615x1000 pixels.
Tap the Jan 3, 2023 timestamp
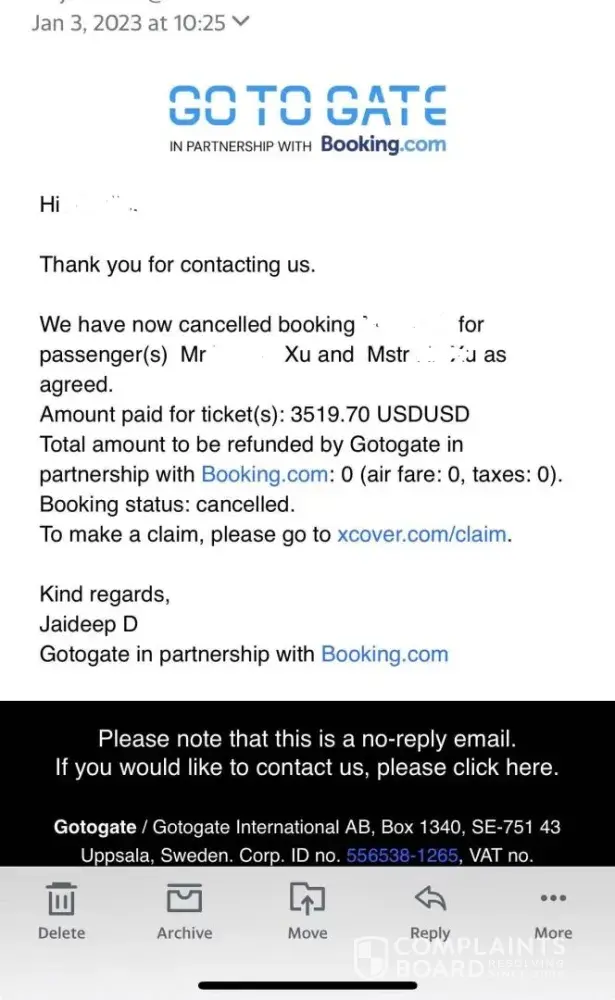pyautogui.click(x=129, y=23)
